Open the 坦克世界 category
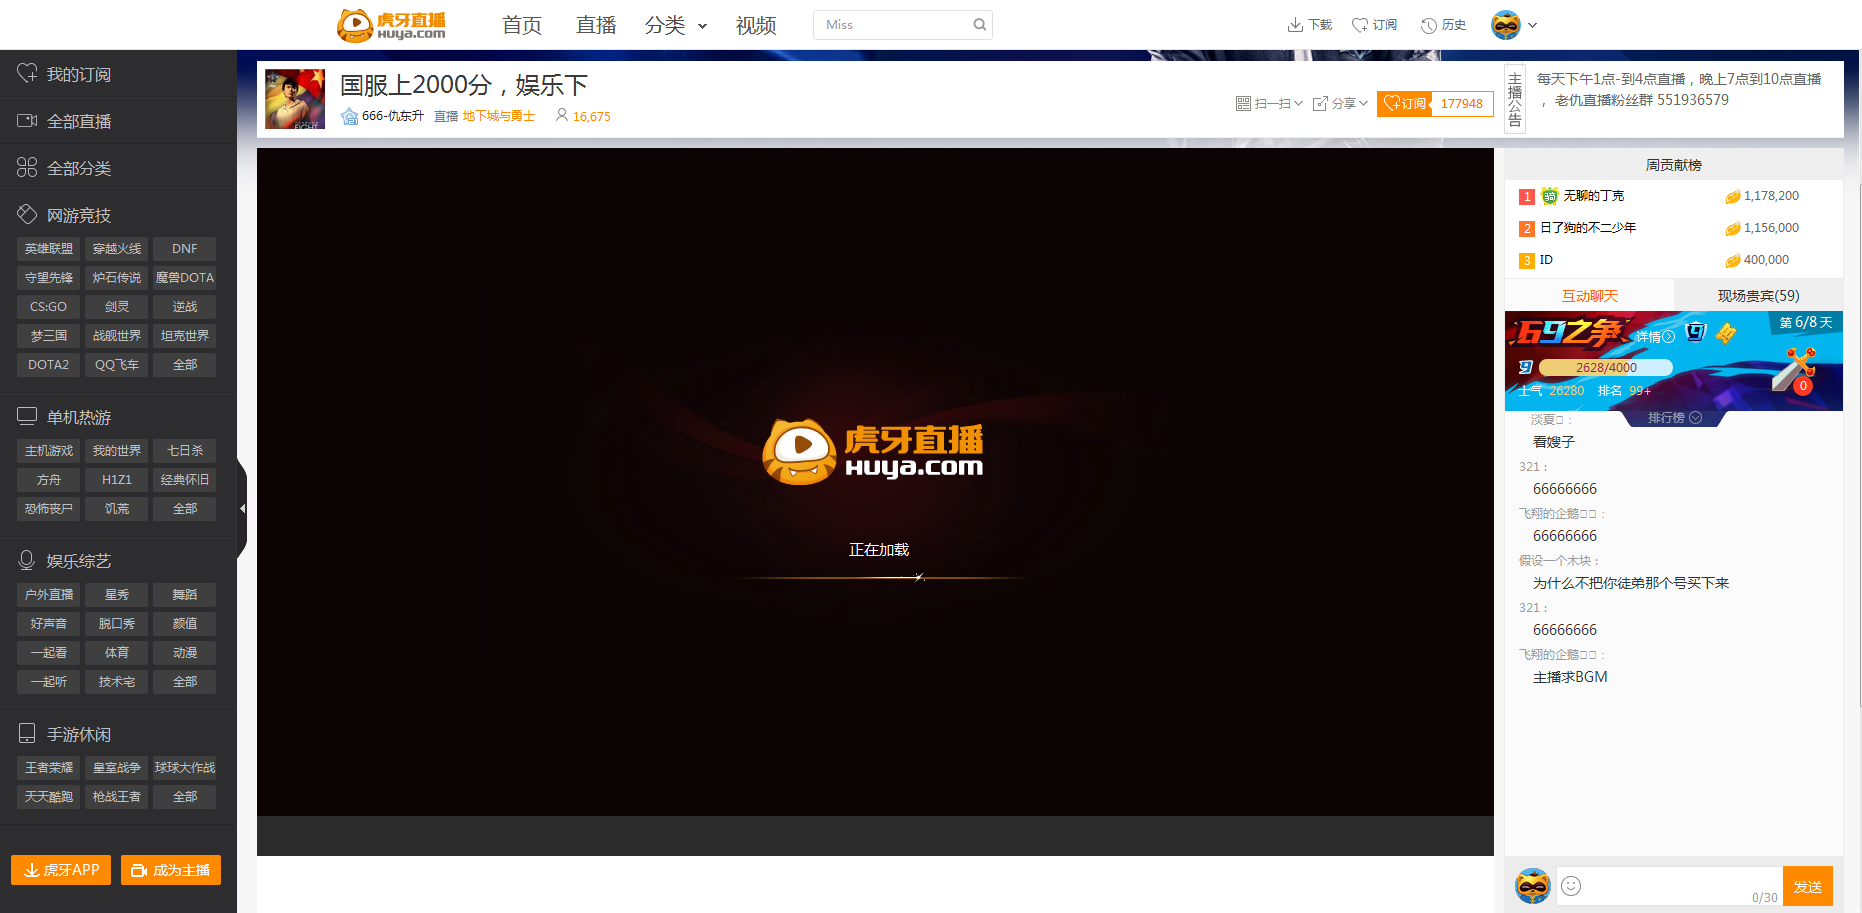Viewport: 1862px width, 913px height. coord(185,335)
